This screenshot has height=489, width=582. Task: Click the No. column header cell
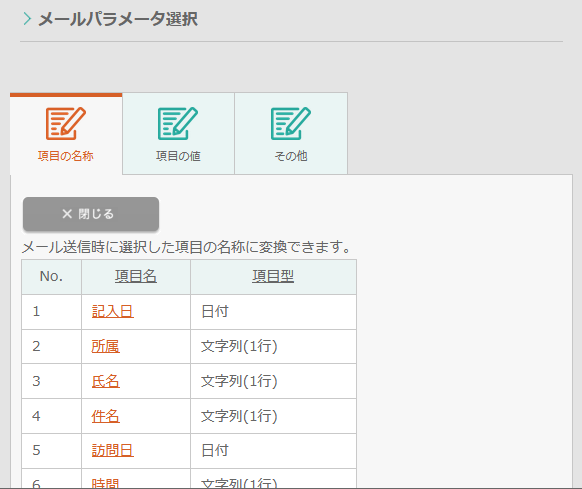(52, 277)
